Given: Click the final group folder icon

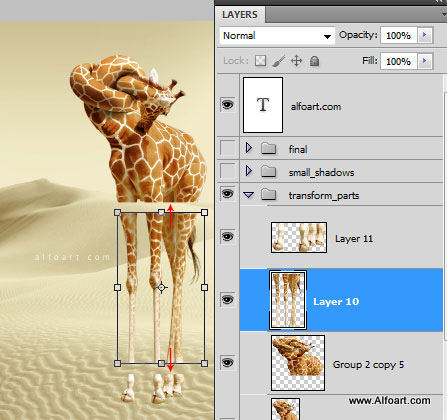Looking at the screenshot, I should click(x=268, y=149).
